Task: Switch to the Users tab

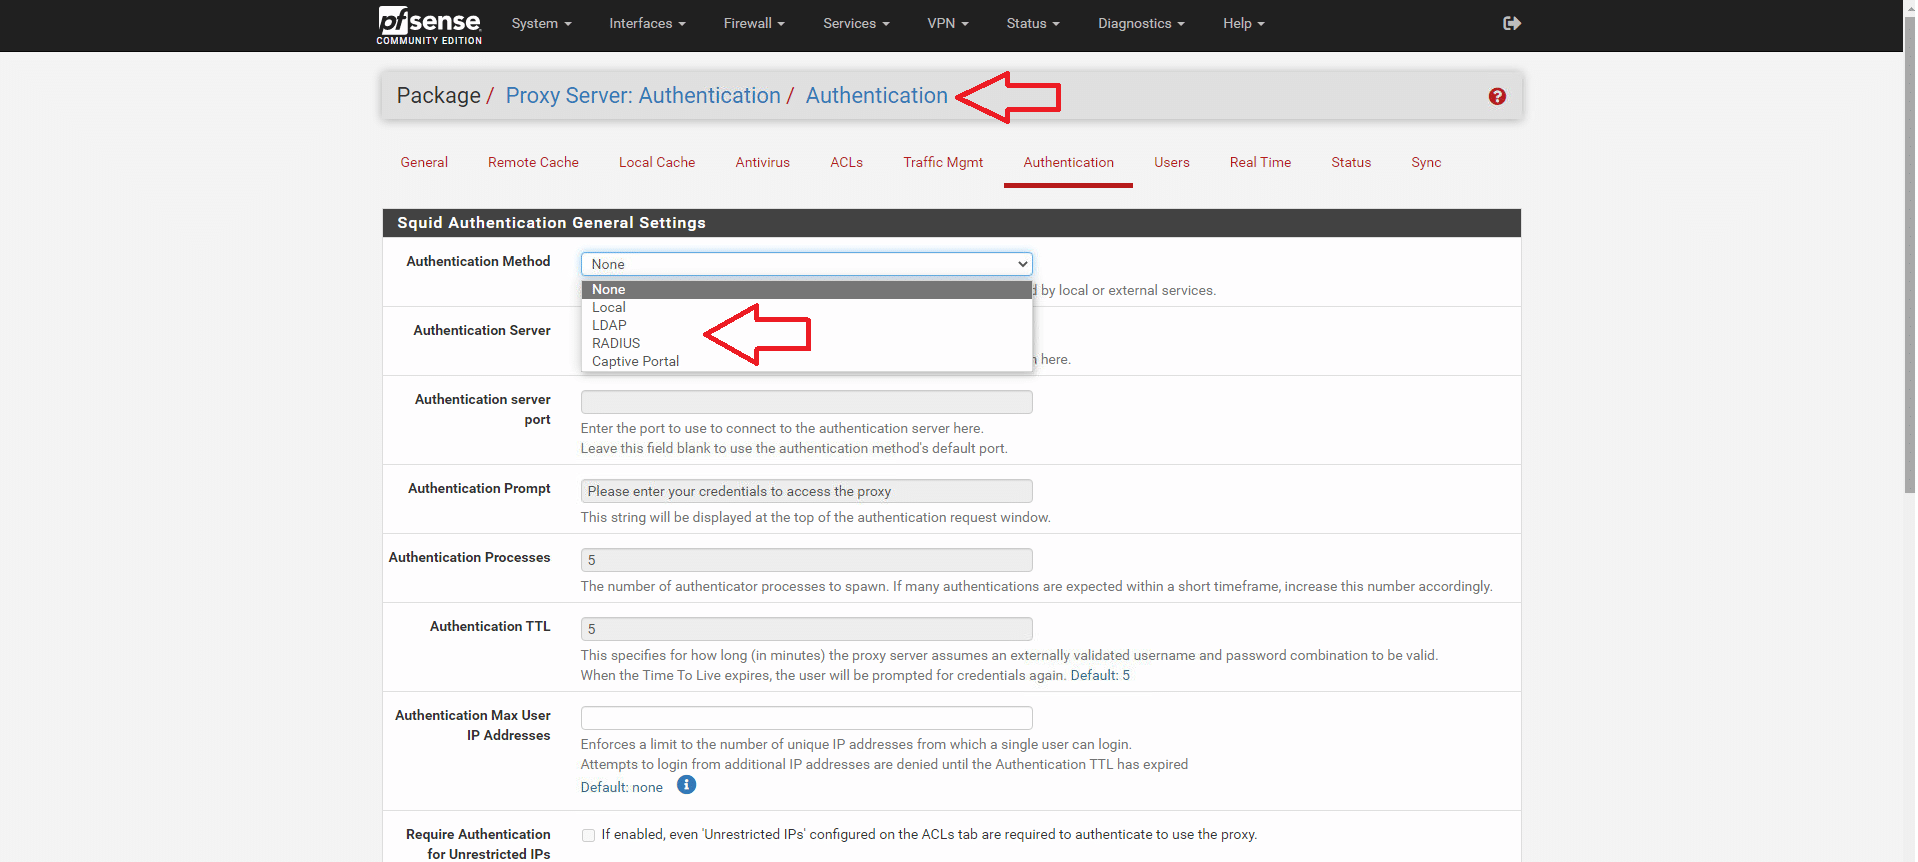Action: (x=1171, y=162)
